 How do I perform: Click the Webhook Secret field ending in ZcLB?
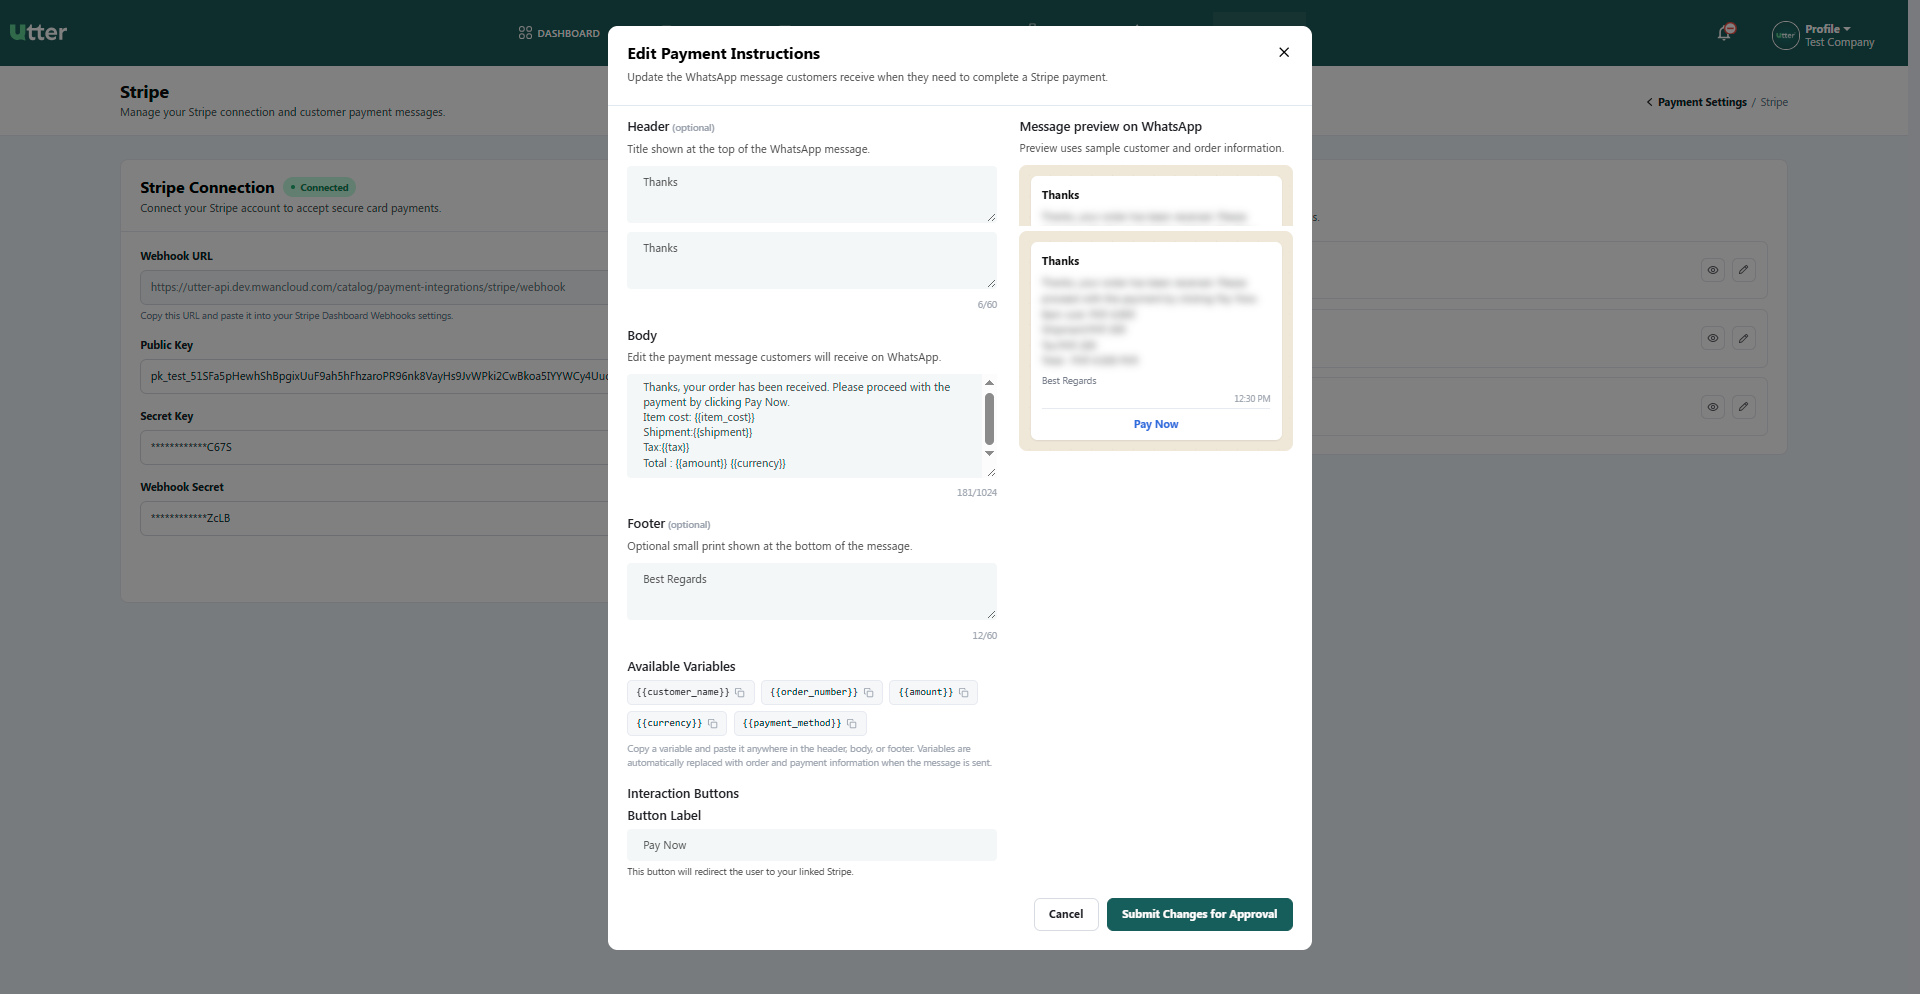(375, 518)
